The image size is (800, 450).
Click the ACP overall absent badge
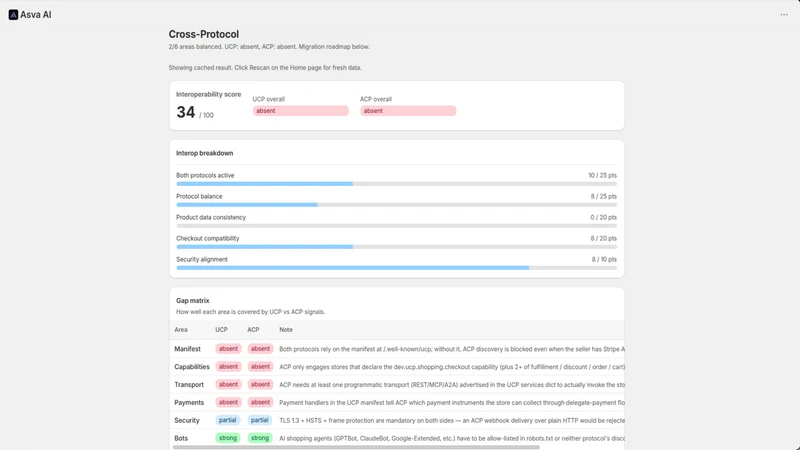[x=408, y=111]
